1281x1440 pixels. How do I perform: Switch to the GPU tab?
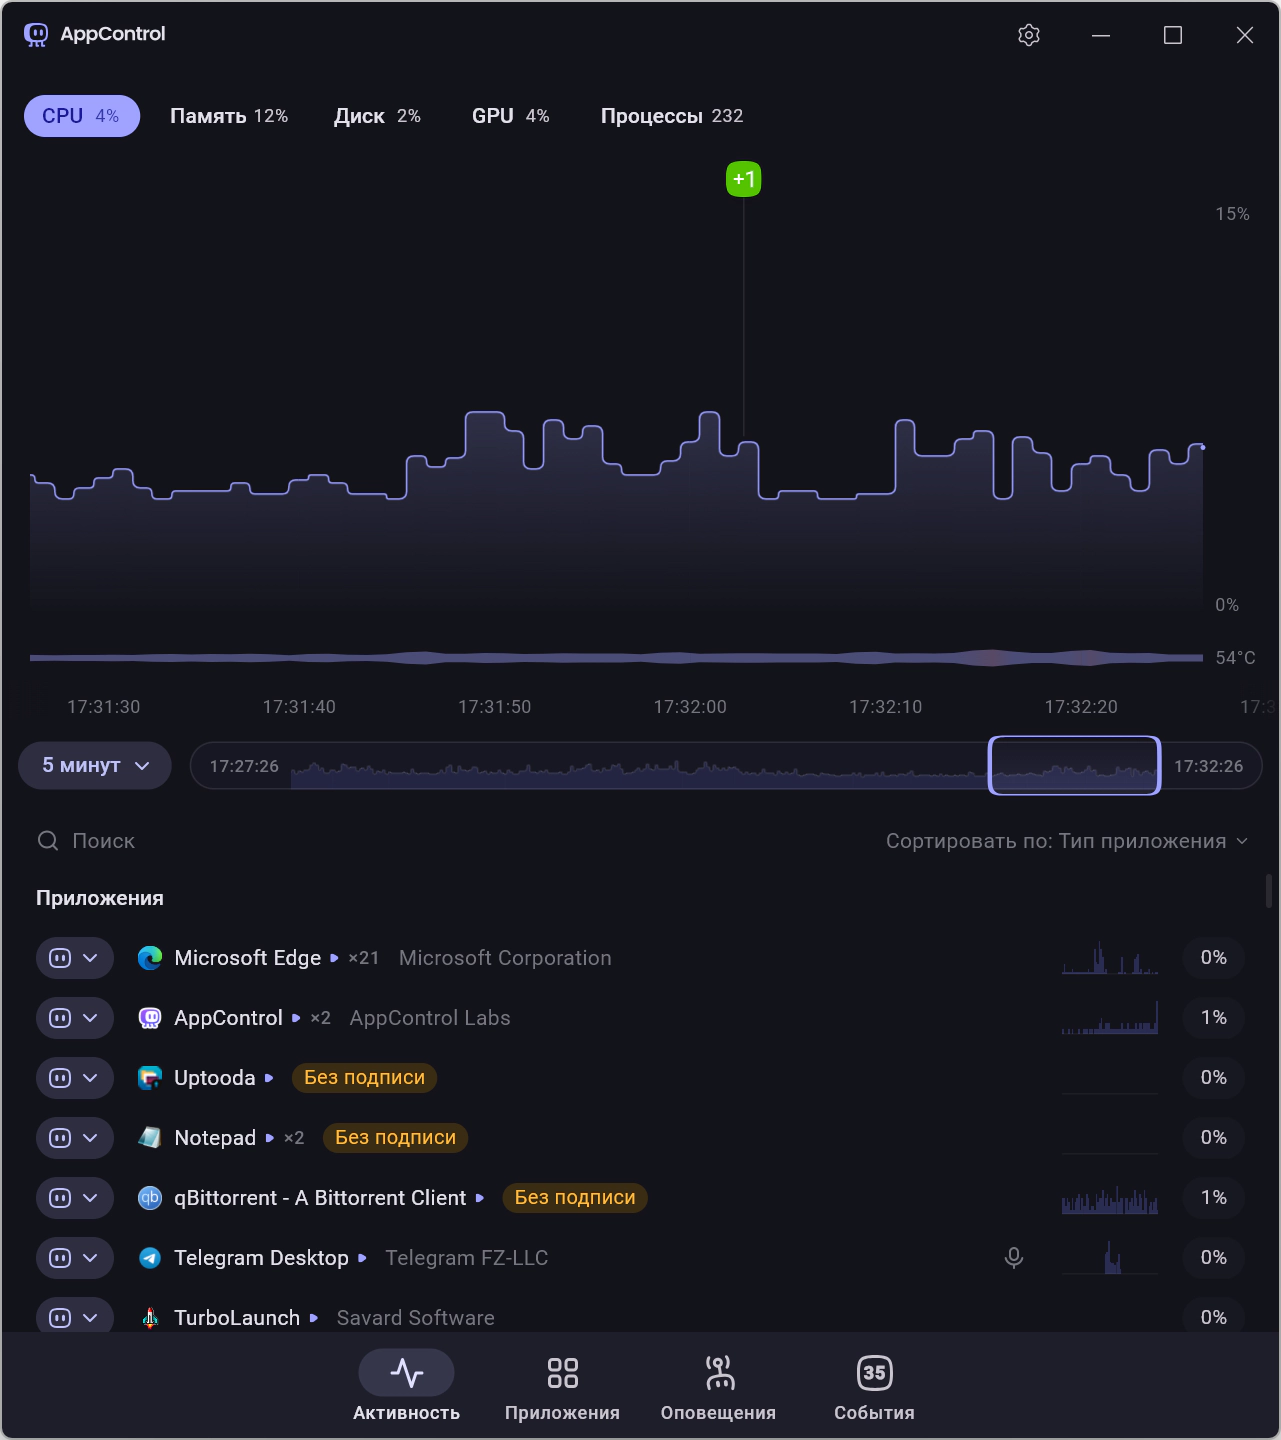click(510, 116)
